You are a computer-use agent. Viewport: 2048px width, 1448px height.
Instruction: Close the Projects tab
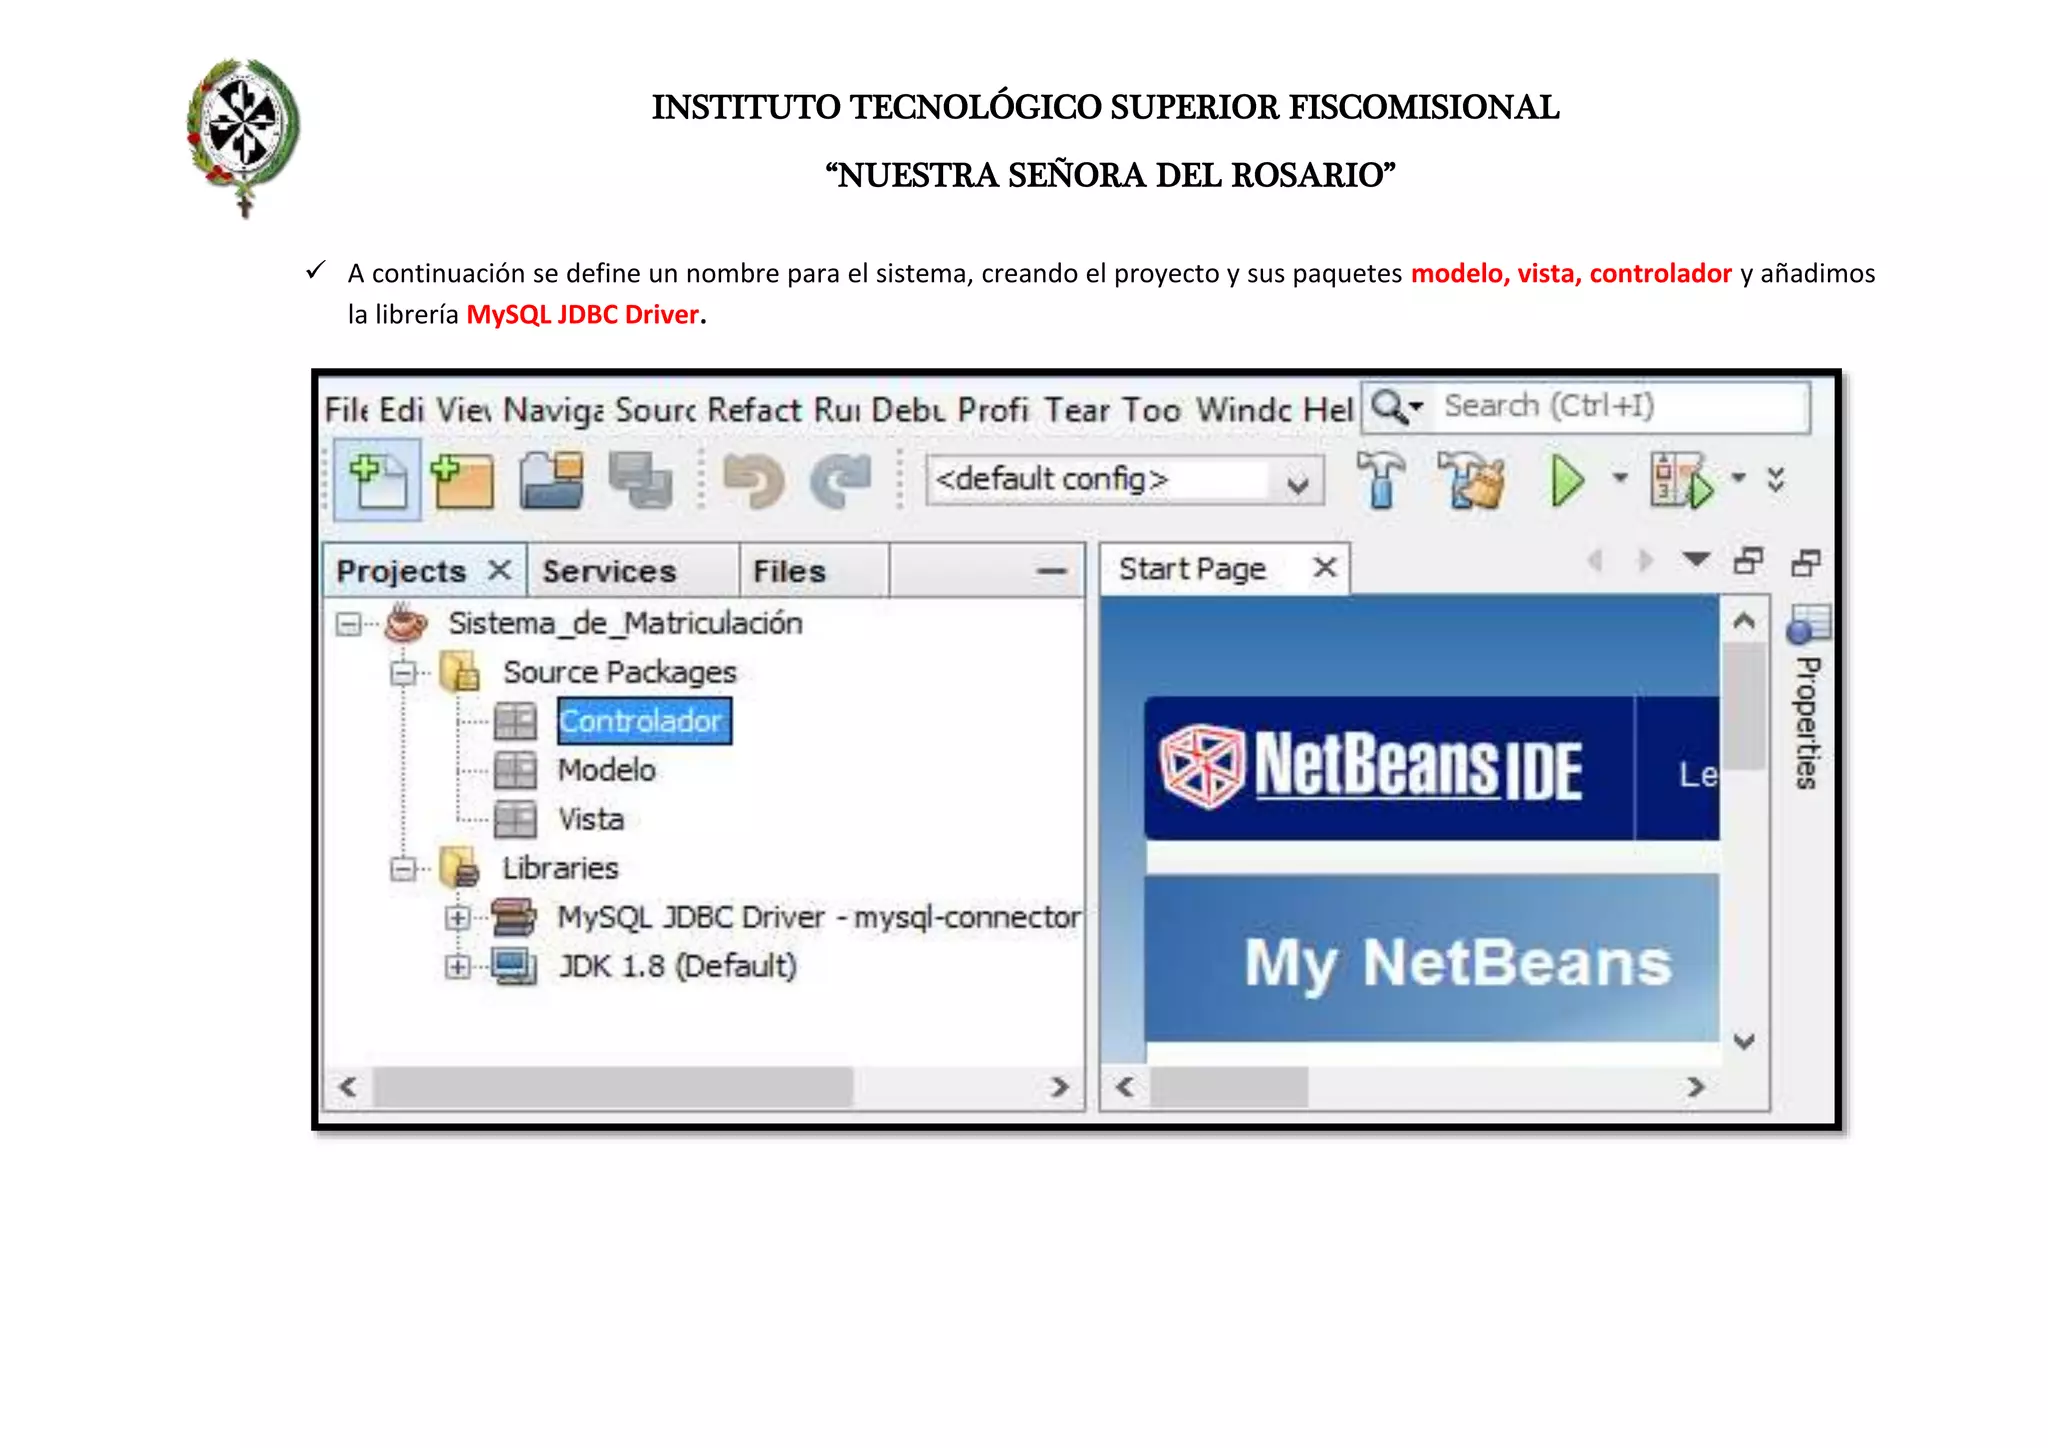tap(500, 570)
